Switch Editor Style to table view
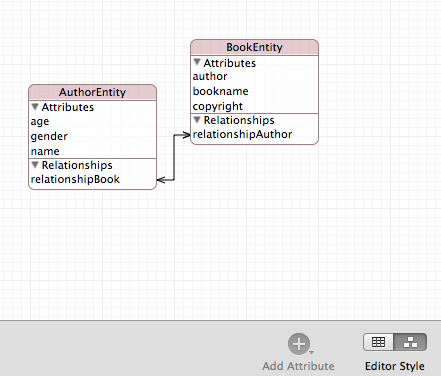Image resolution: width=441 pixels, height=376 pixels. (378, 342)
